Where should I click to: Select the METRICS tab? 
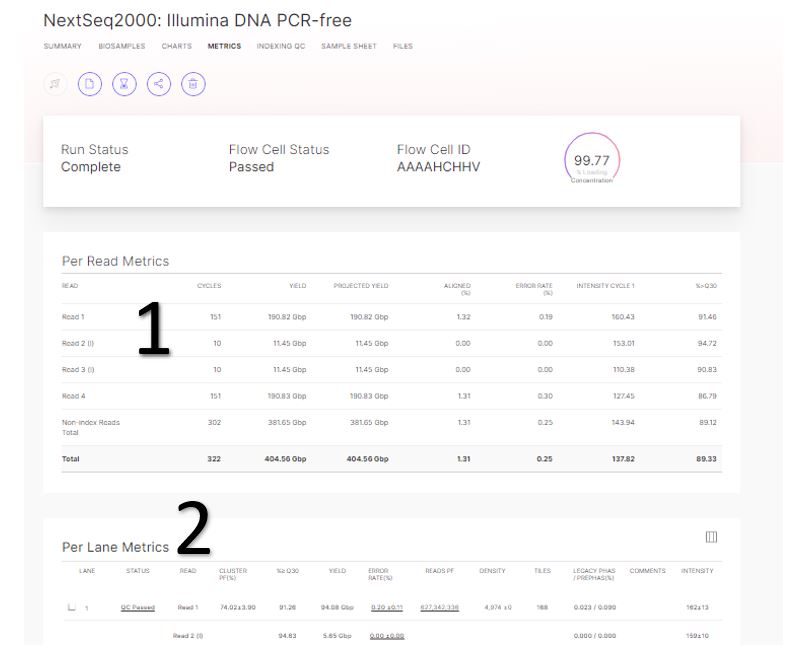pyautogui.click(x=224, y=46)
